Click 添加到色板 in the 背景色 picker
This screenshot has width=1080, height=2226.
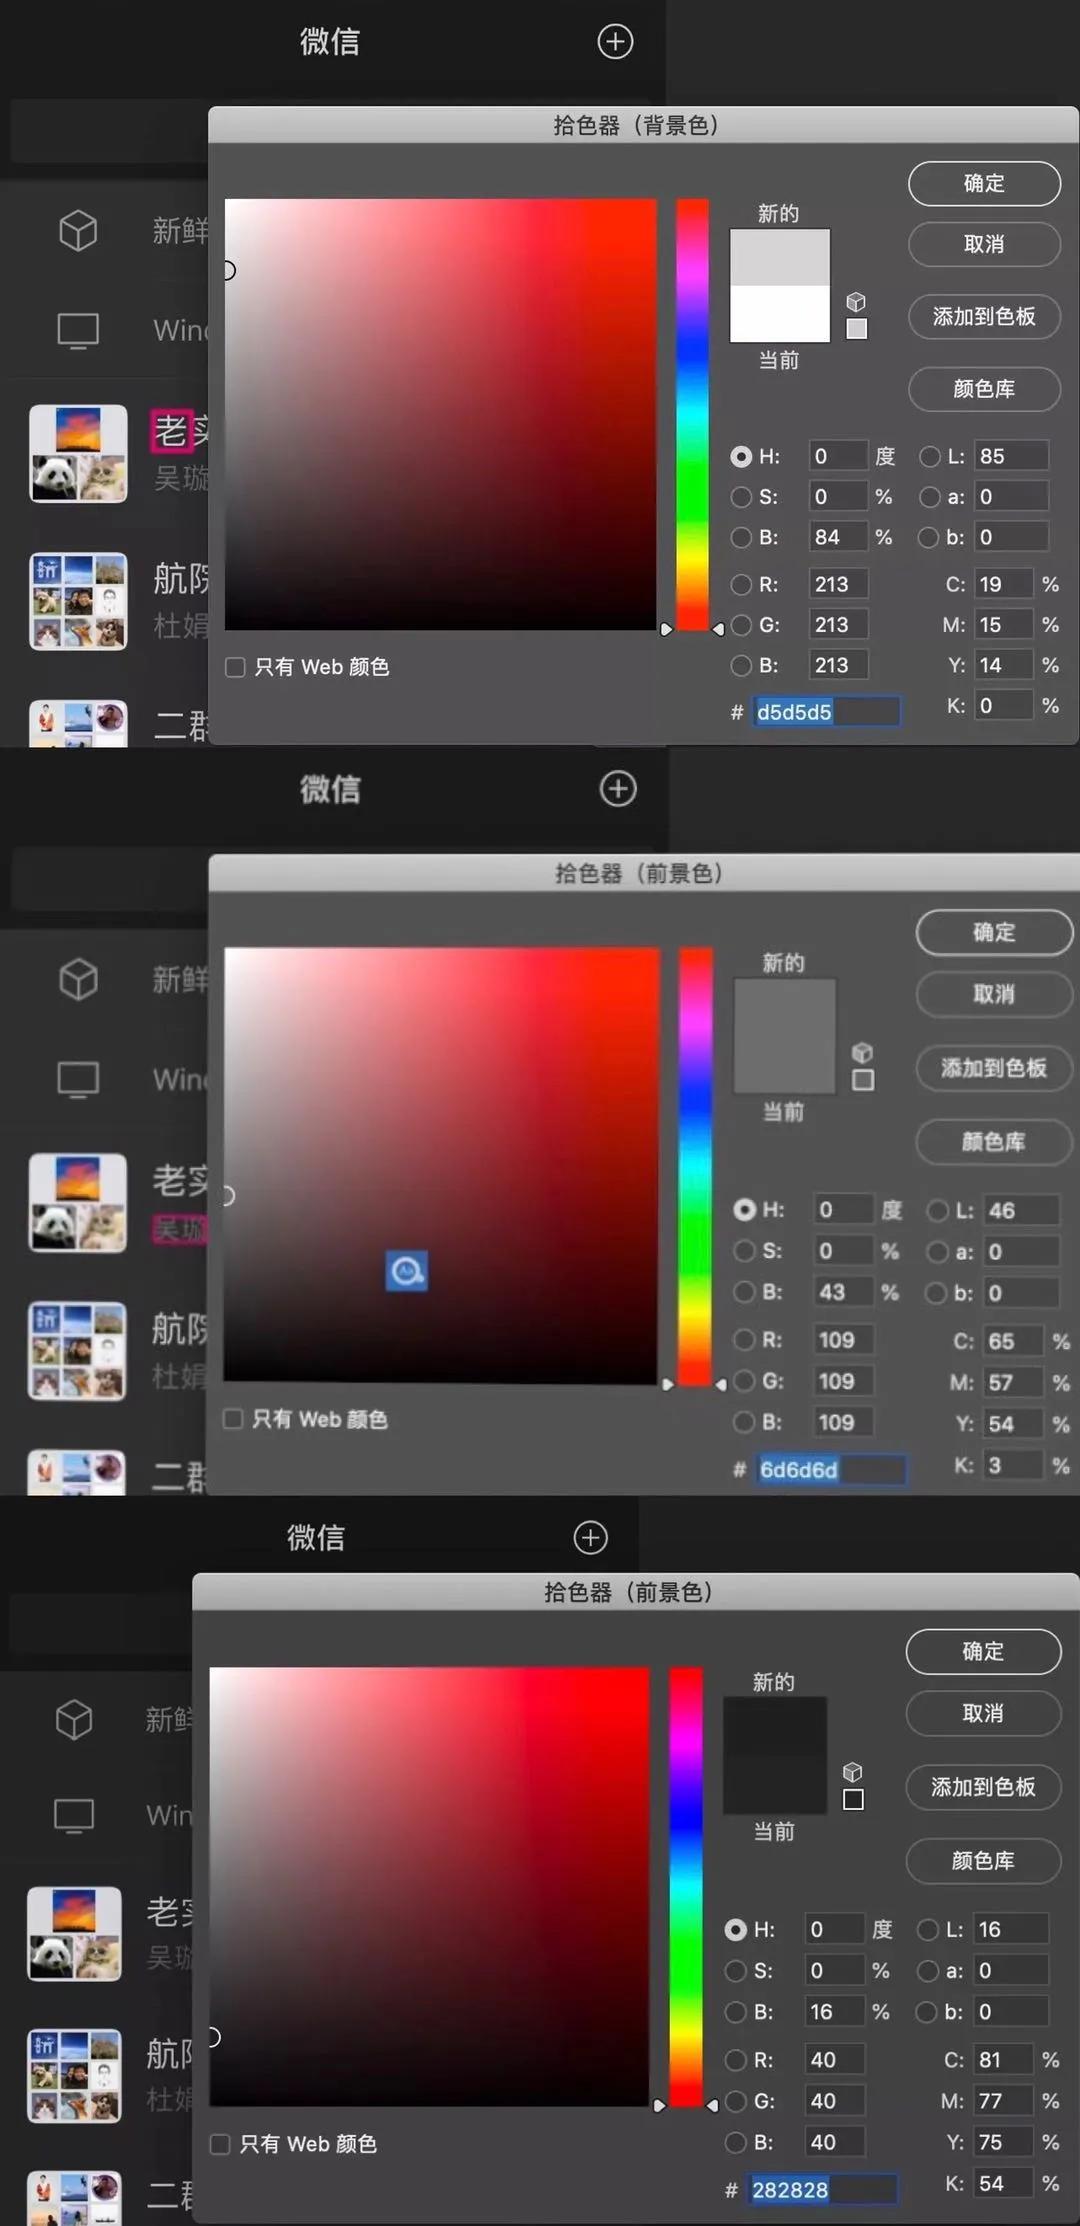[984, 316]
